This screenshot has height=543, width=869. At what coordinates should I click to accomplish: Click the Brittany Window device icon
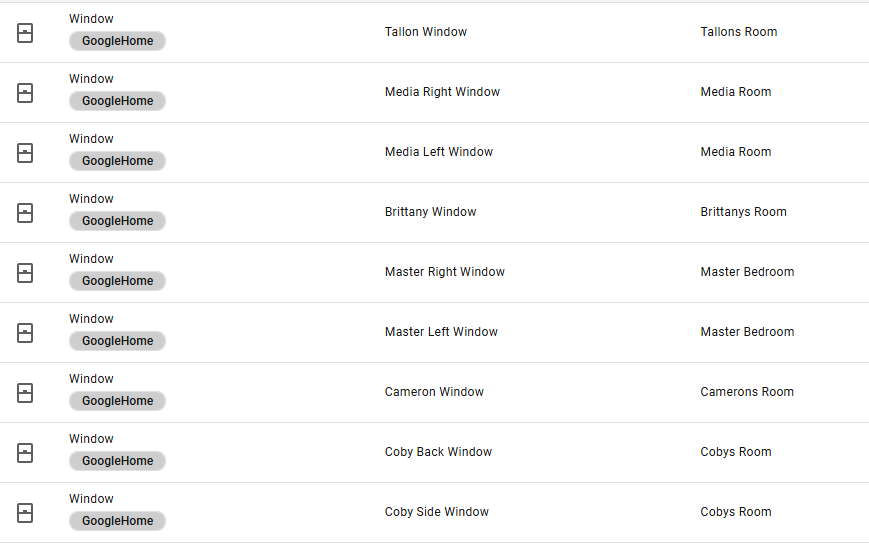click(x=25, y=213)
